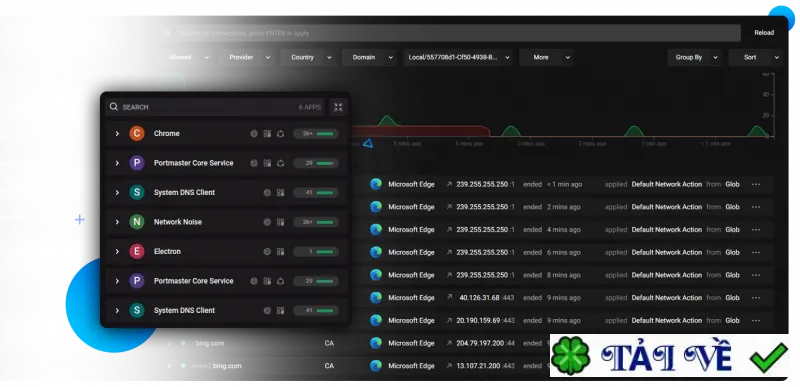Open the Group By dropdown
Screen dimensions: 800x387
coord(694,58)
